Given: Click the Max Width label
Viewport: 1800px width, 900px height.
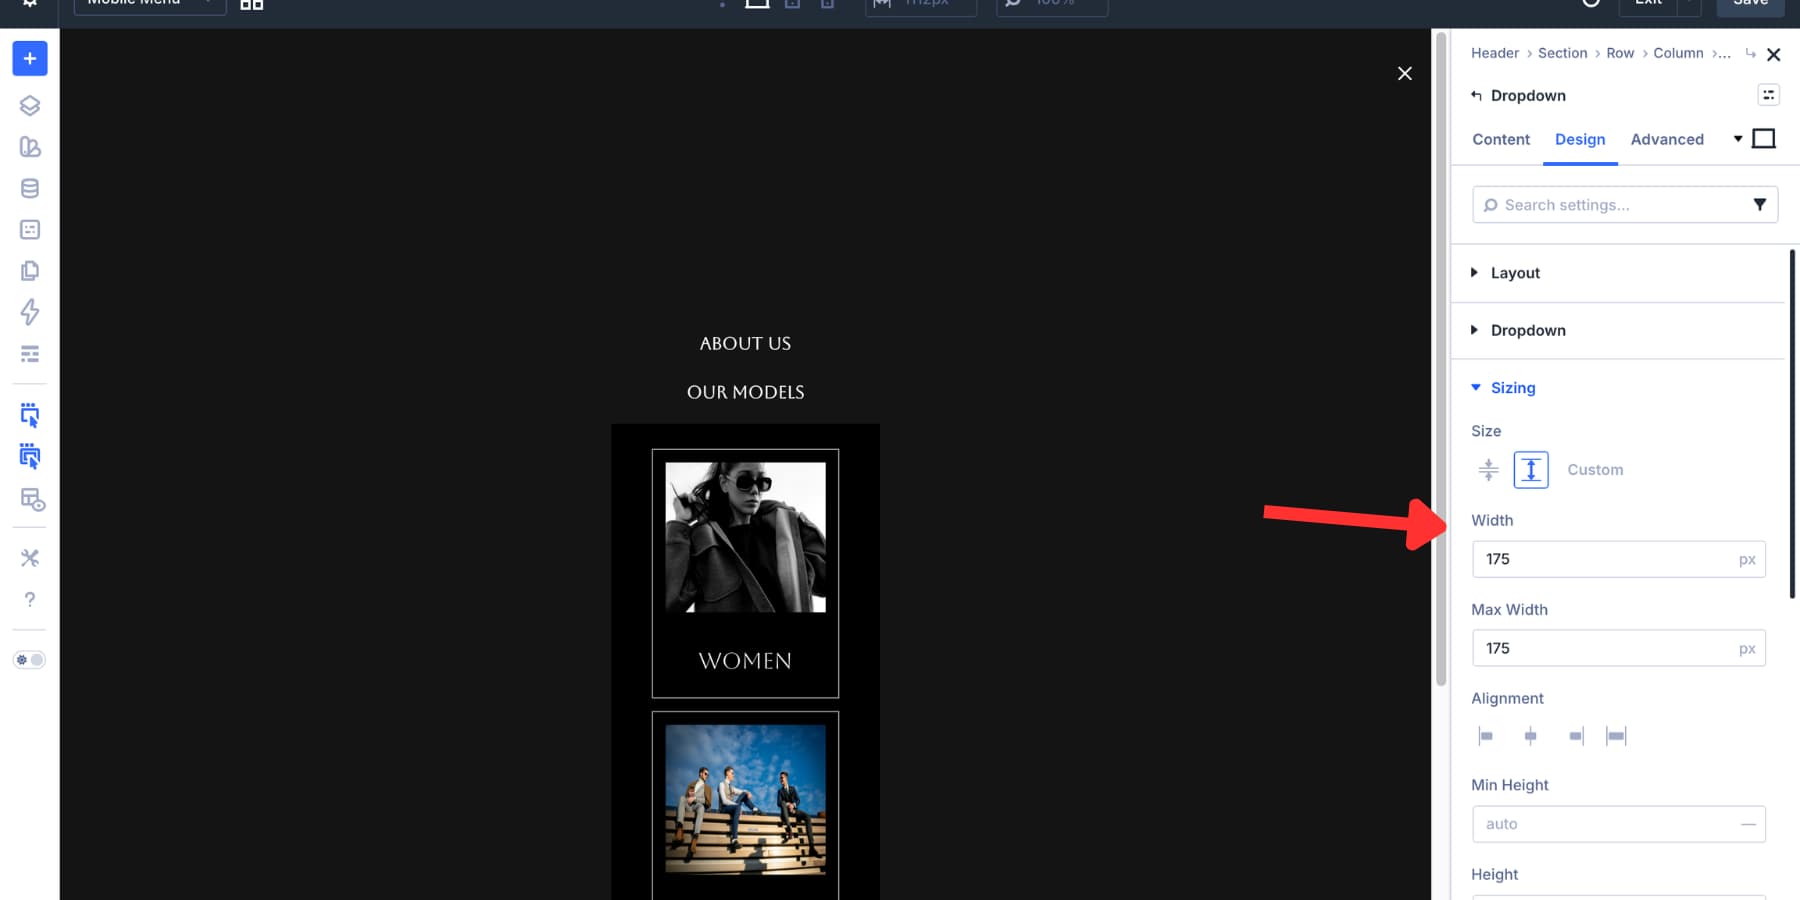Looking at the screenshot, I should coord(1509,610).
